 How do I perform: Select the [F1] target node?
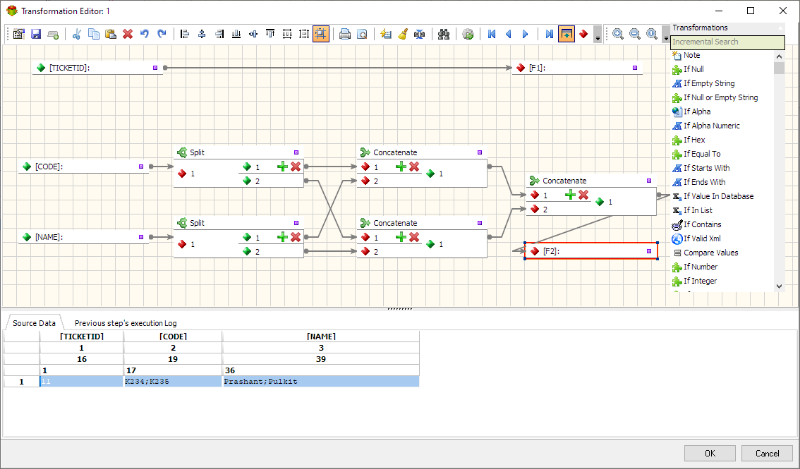pos(577,68)
